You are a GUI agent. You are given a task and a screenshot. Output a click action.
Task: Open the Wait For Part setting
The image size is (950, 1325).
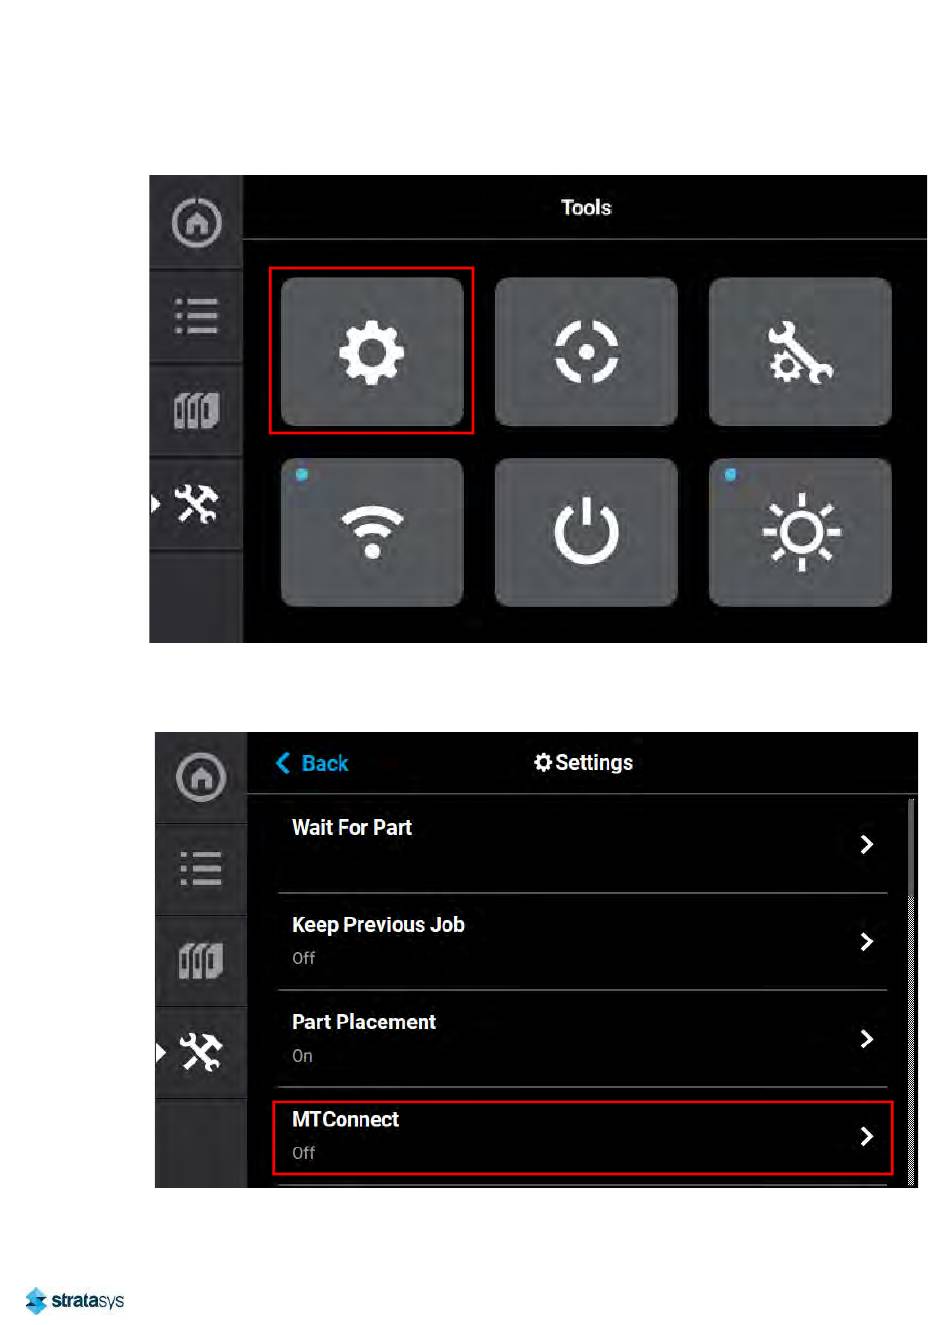pos(582,845)
